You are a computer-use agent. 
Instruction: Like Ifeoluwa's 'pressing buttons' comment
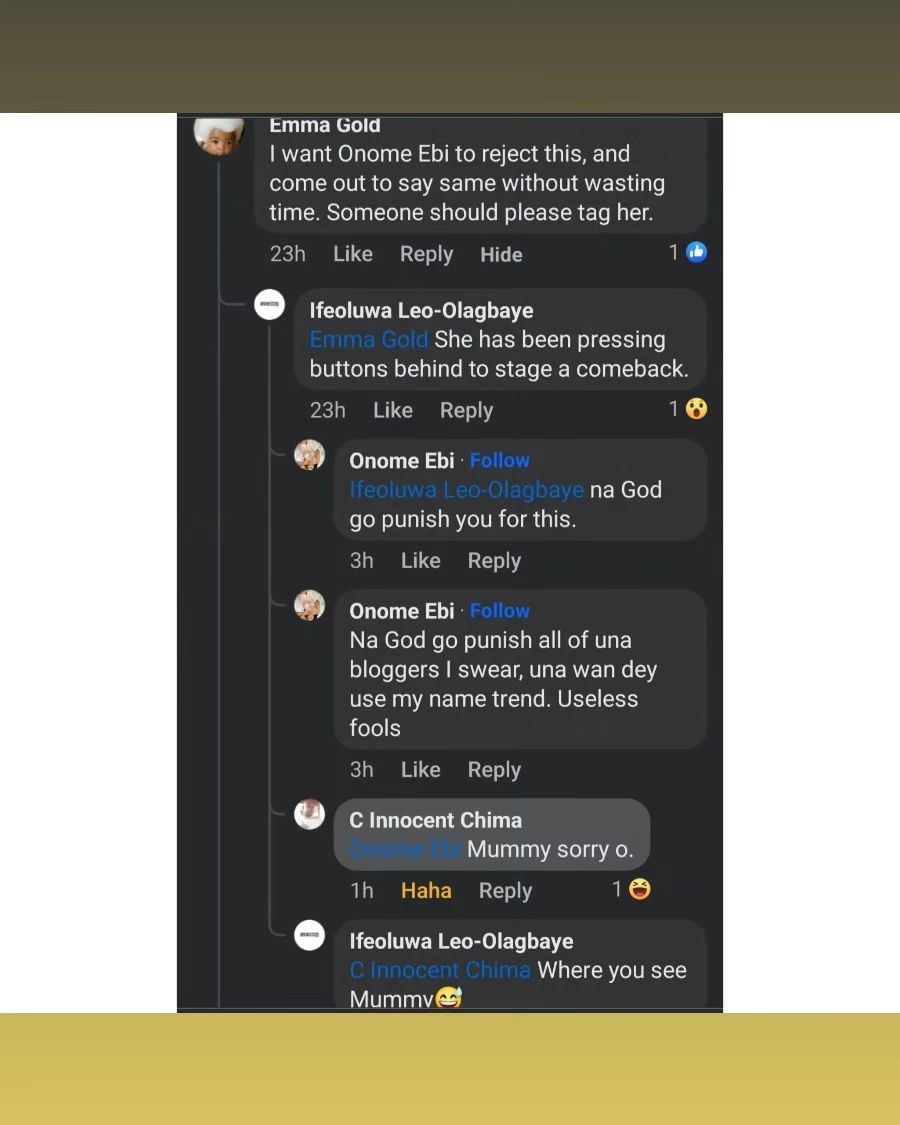click(x=392, y=410)
